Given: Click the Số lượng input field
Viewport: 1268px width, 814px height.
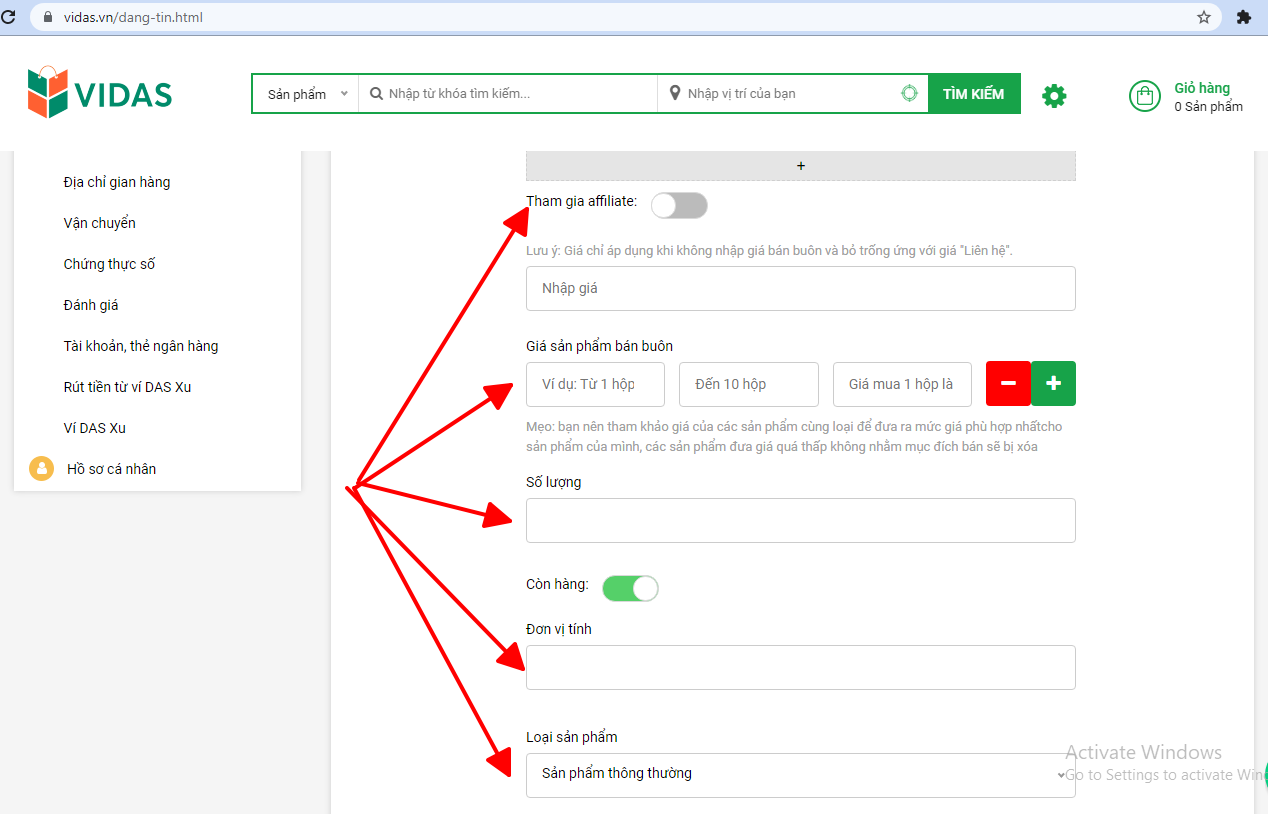Looking at the screenshot, I should [800, 520].
